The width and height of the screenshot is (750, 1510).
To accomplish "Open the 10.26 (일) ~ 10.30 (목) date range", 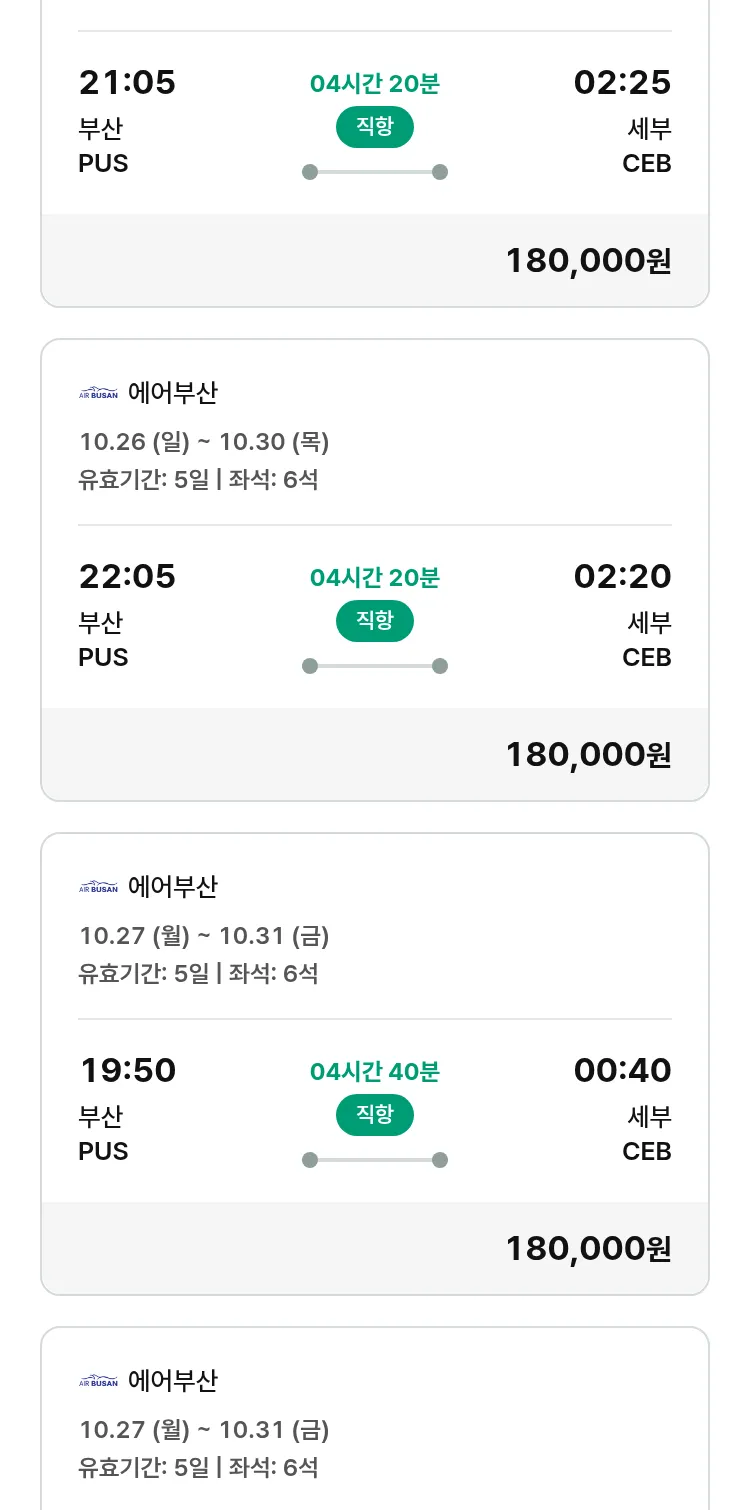I will click(204, 442).
